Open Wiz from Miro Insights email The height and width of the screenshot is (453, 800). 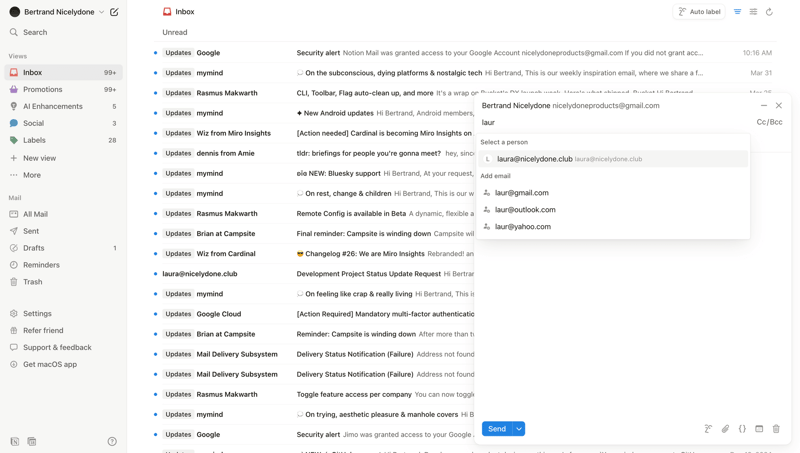(x=313, y=133)
